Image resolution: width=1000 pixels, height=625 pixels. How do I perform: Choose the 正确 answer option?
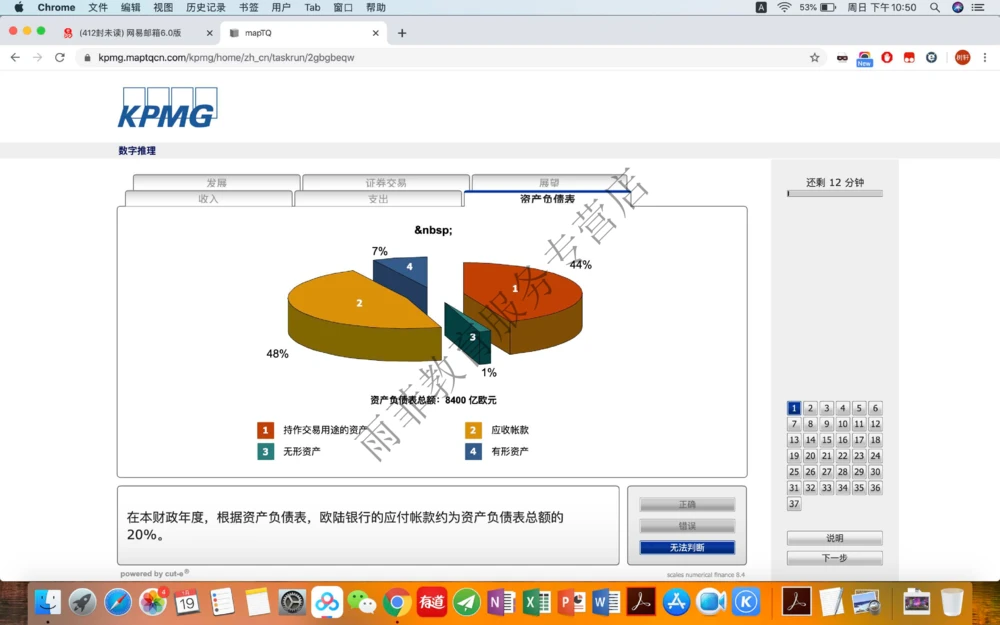tap(687, 505)
